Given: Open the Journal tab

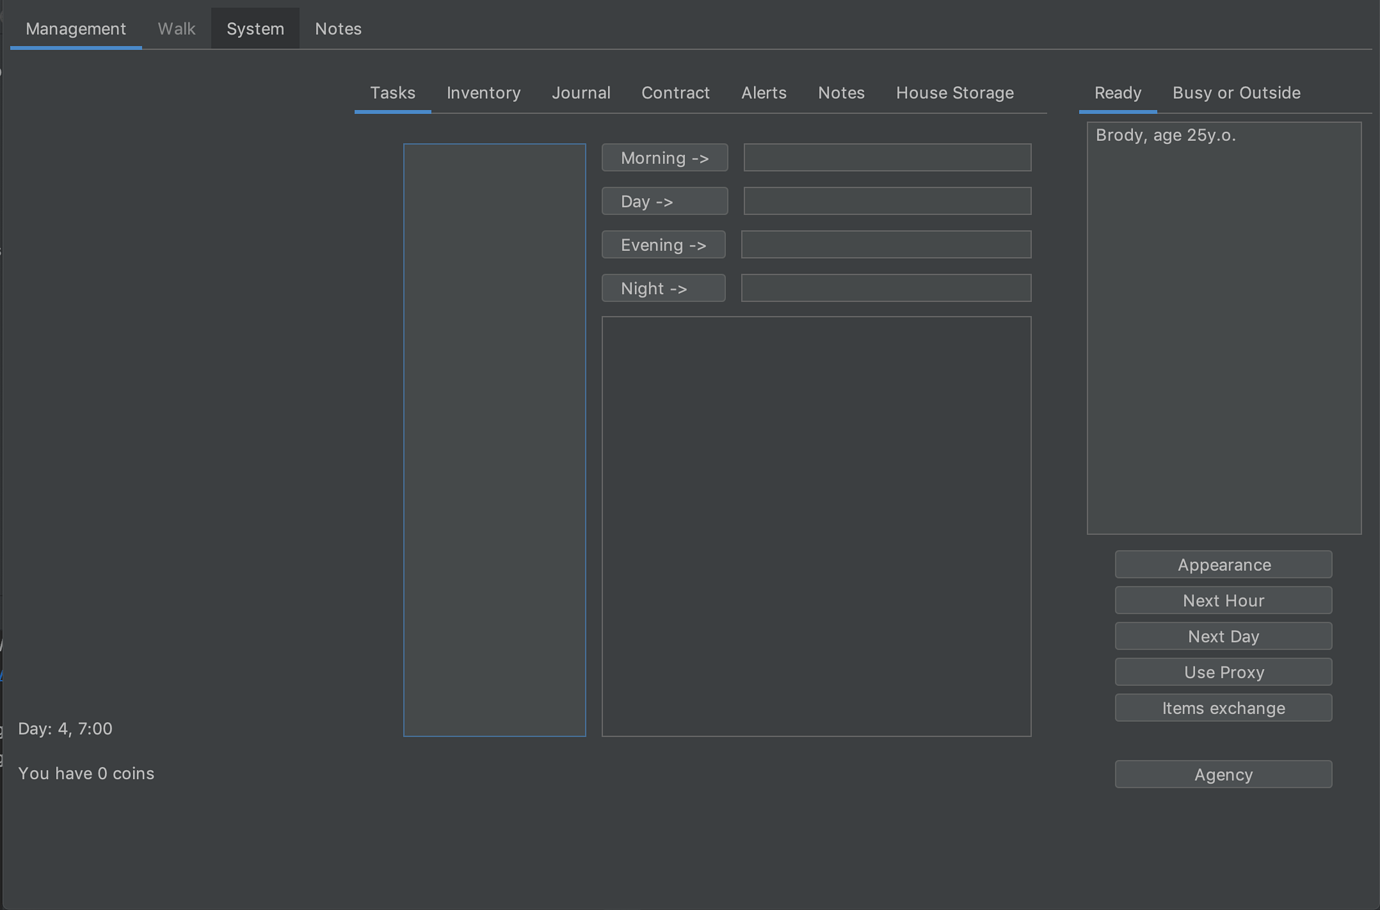Looking at the screenshot, I should pyautogui.click(x=580, y=92).
